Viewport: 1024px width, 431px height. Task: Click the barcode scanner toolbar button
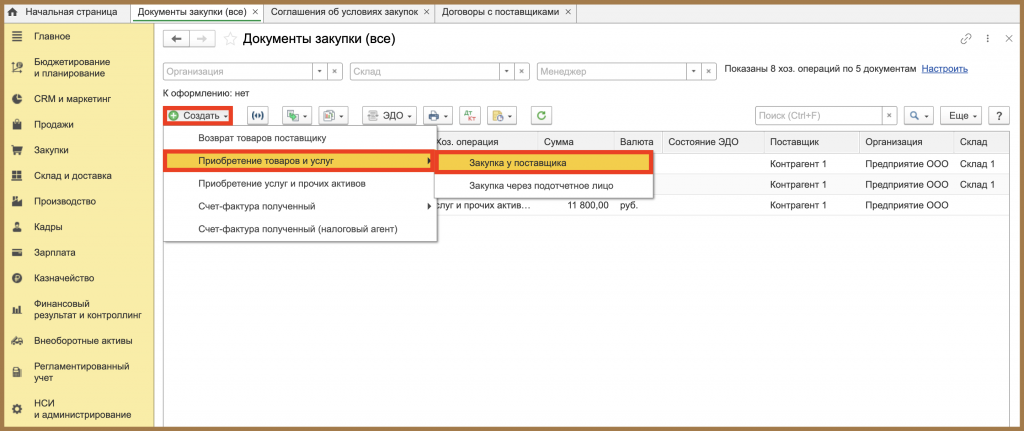click(x=259, y=116)
